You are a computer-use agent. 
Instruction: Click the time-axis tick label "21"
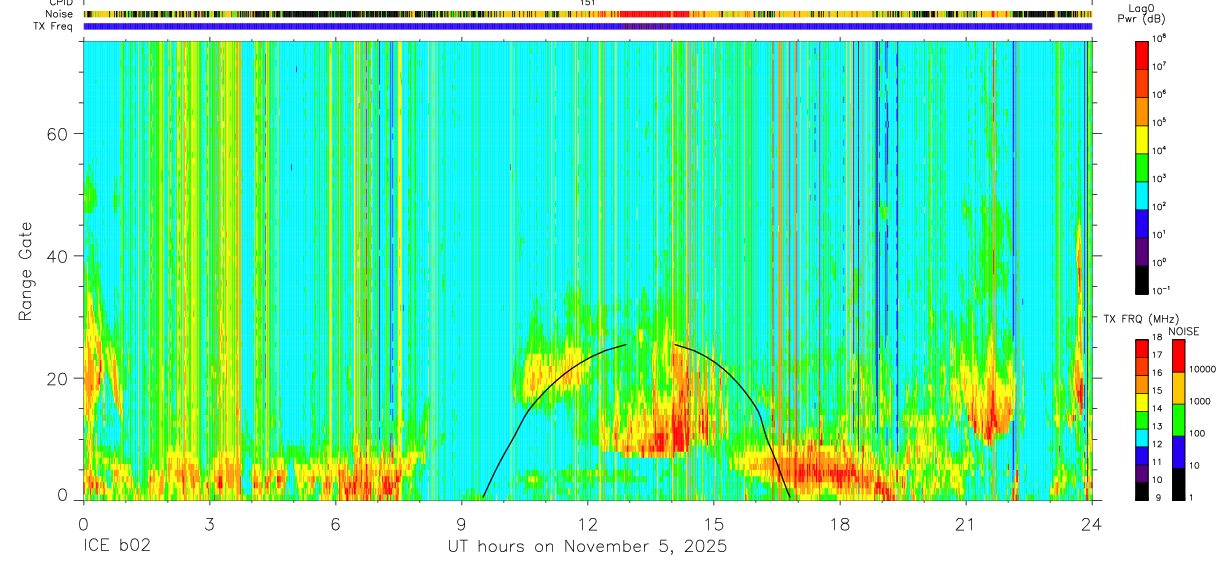click(x=966, y=525)
